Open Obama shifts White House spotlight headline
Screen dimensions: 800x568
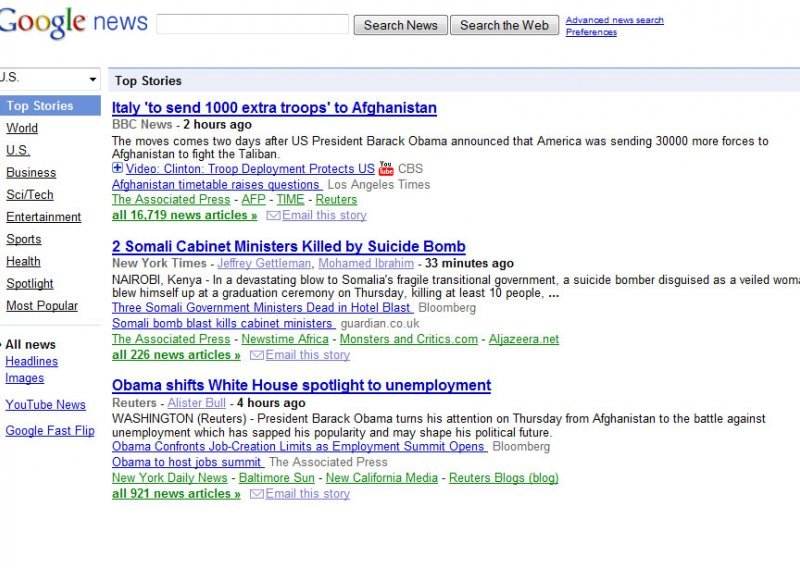click(302, 385)
